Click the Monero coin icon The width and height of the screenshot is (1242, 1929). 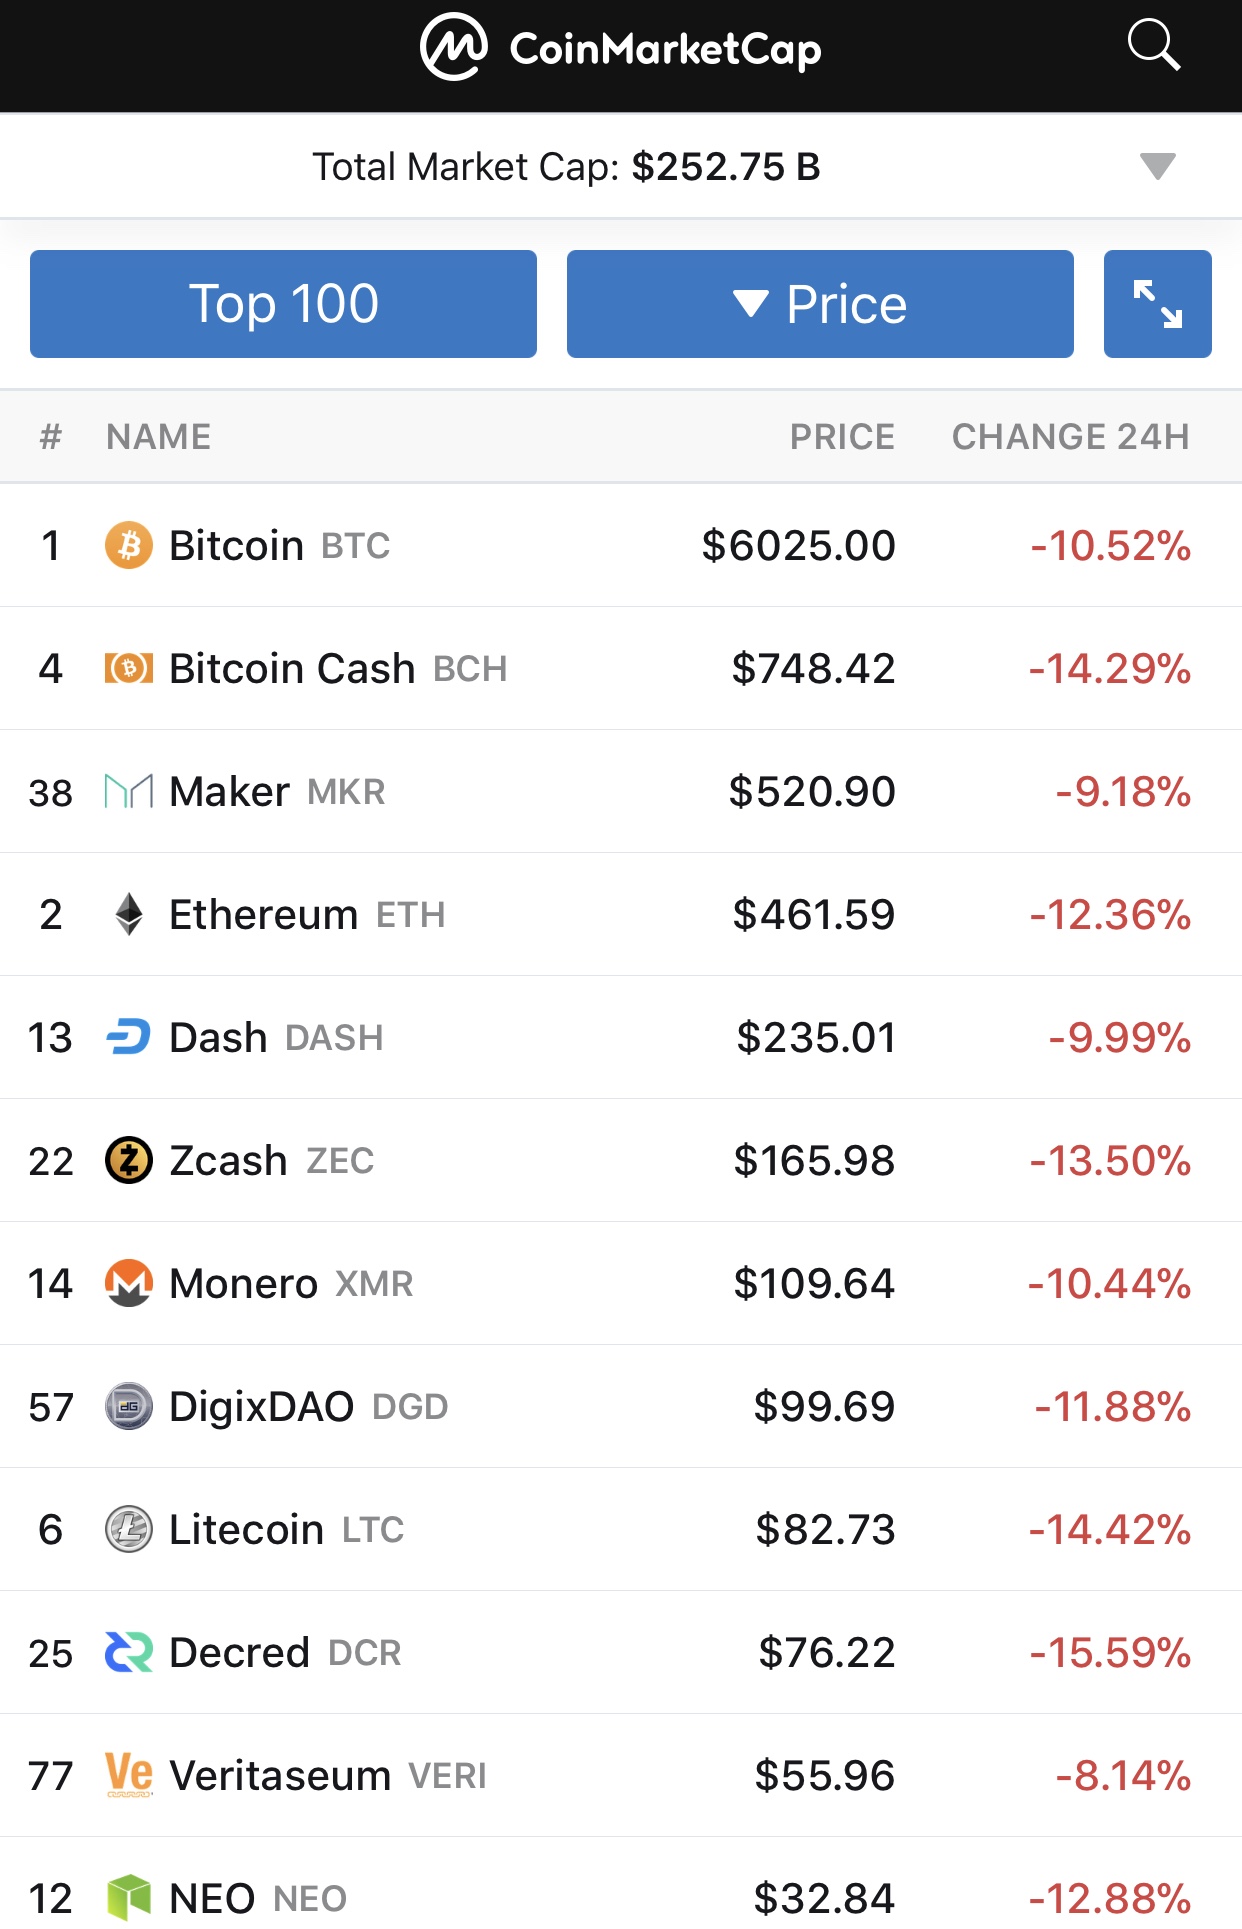click(x=129, y=1283)
